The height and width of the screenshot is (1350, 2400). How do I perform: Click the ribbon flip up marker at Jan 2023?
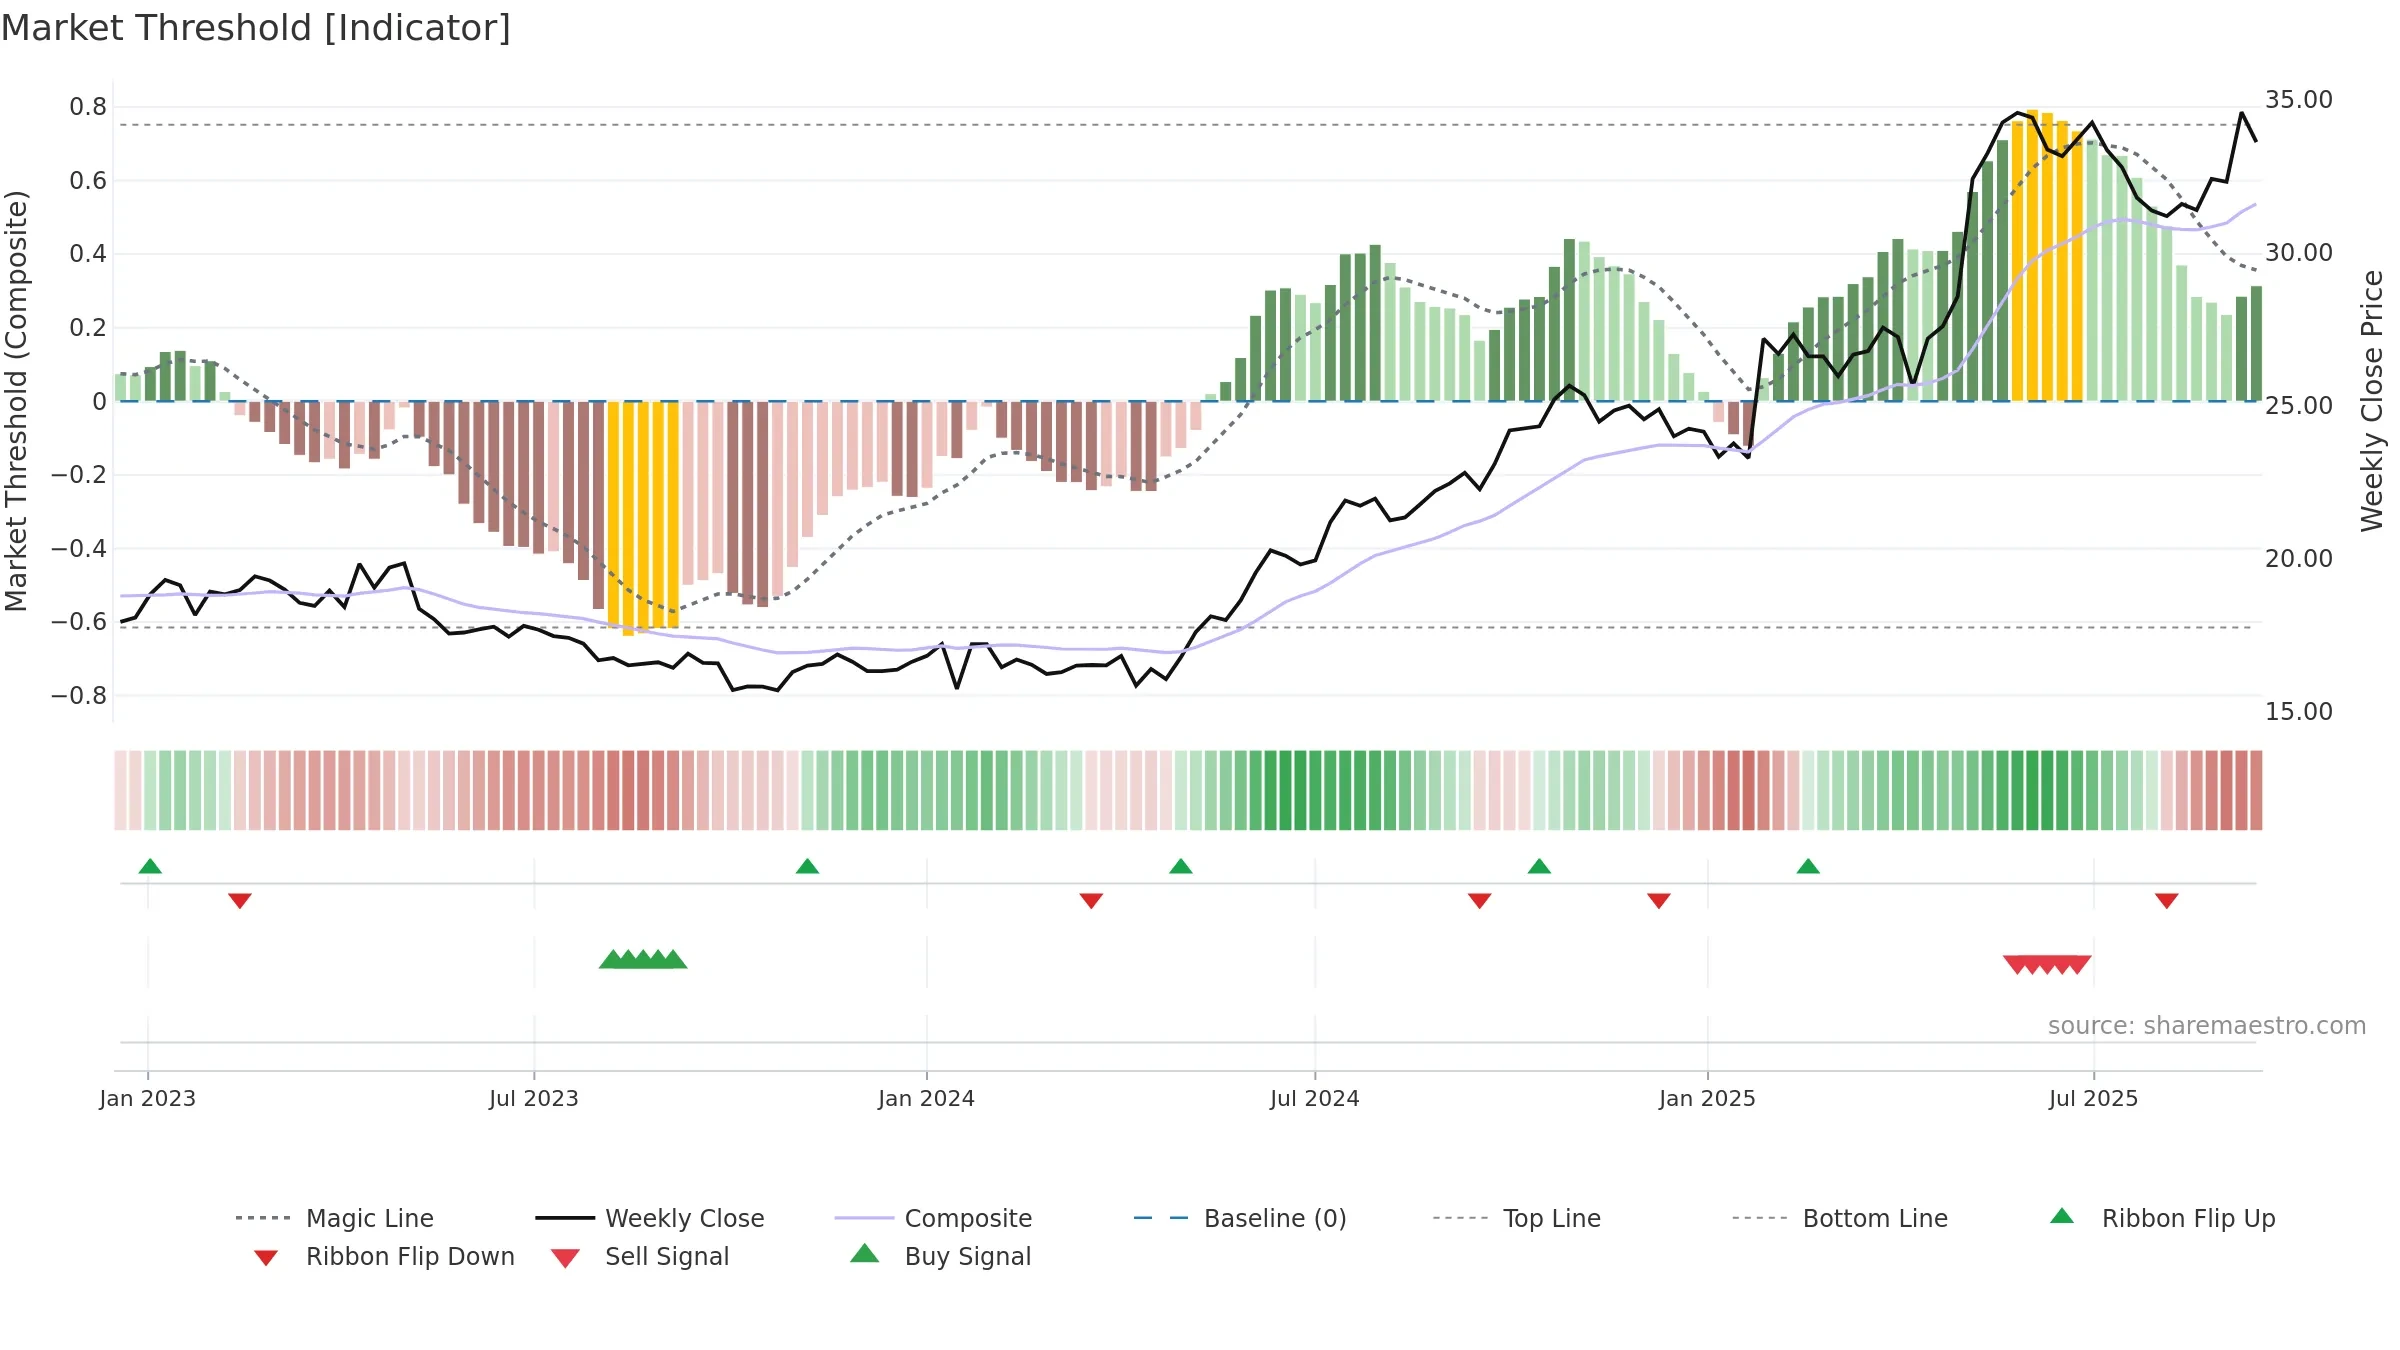coord(150,866)
